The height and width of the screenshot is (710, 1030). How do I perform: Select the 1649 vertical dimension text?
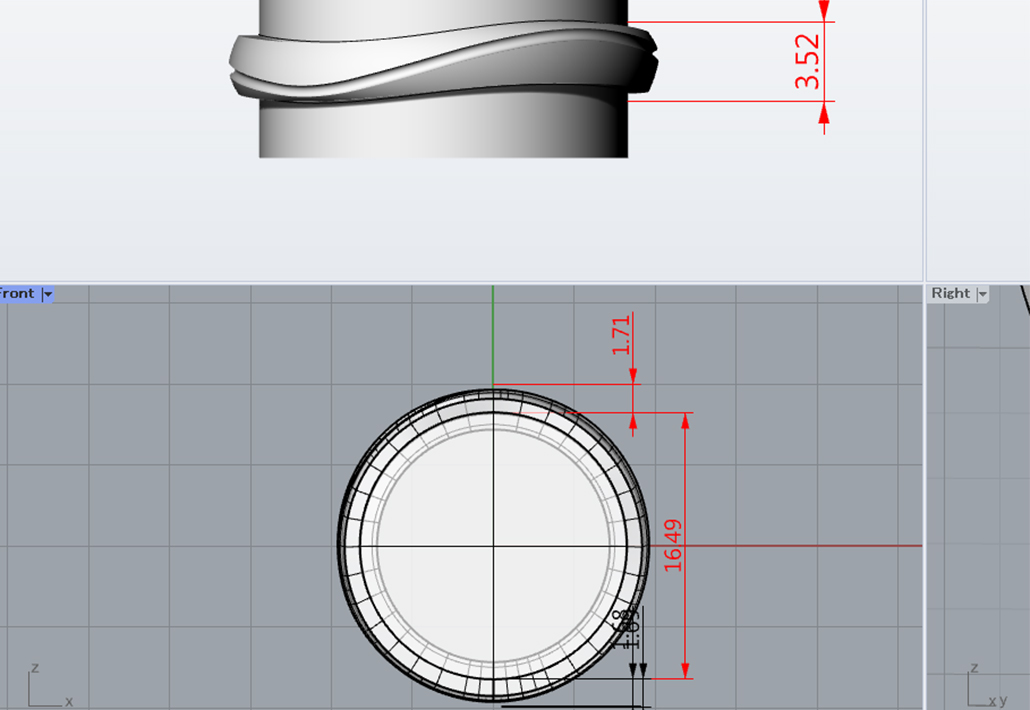pos(673,544)
